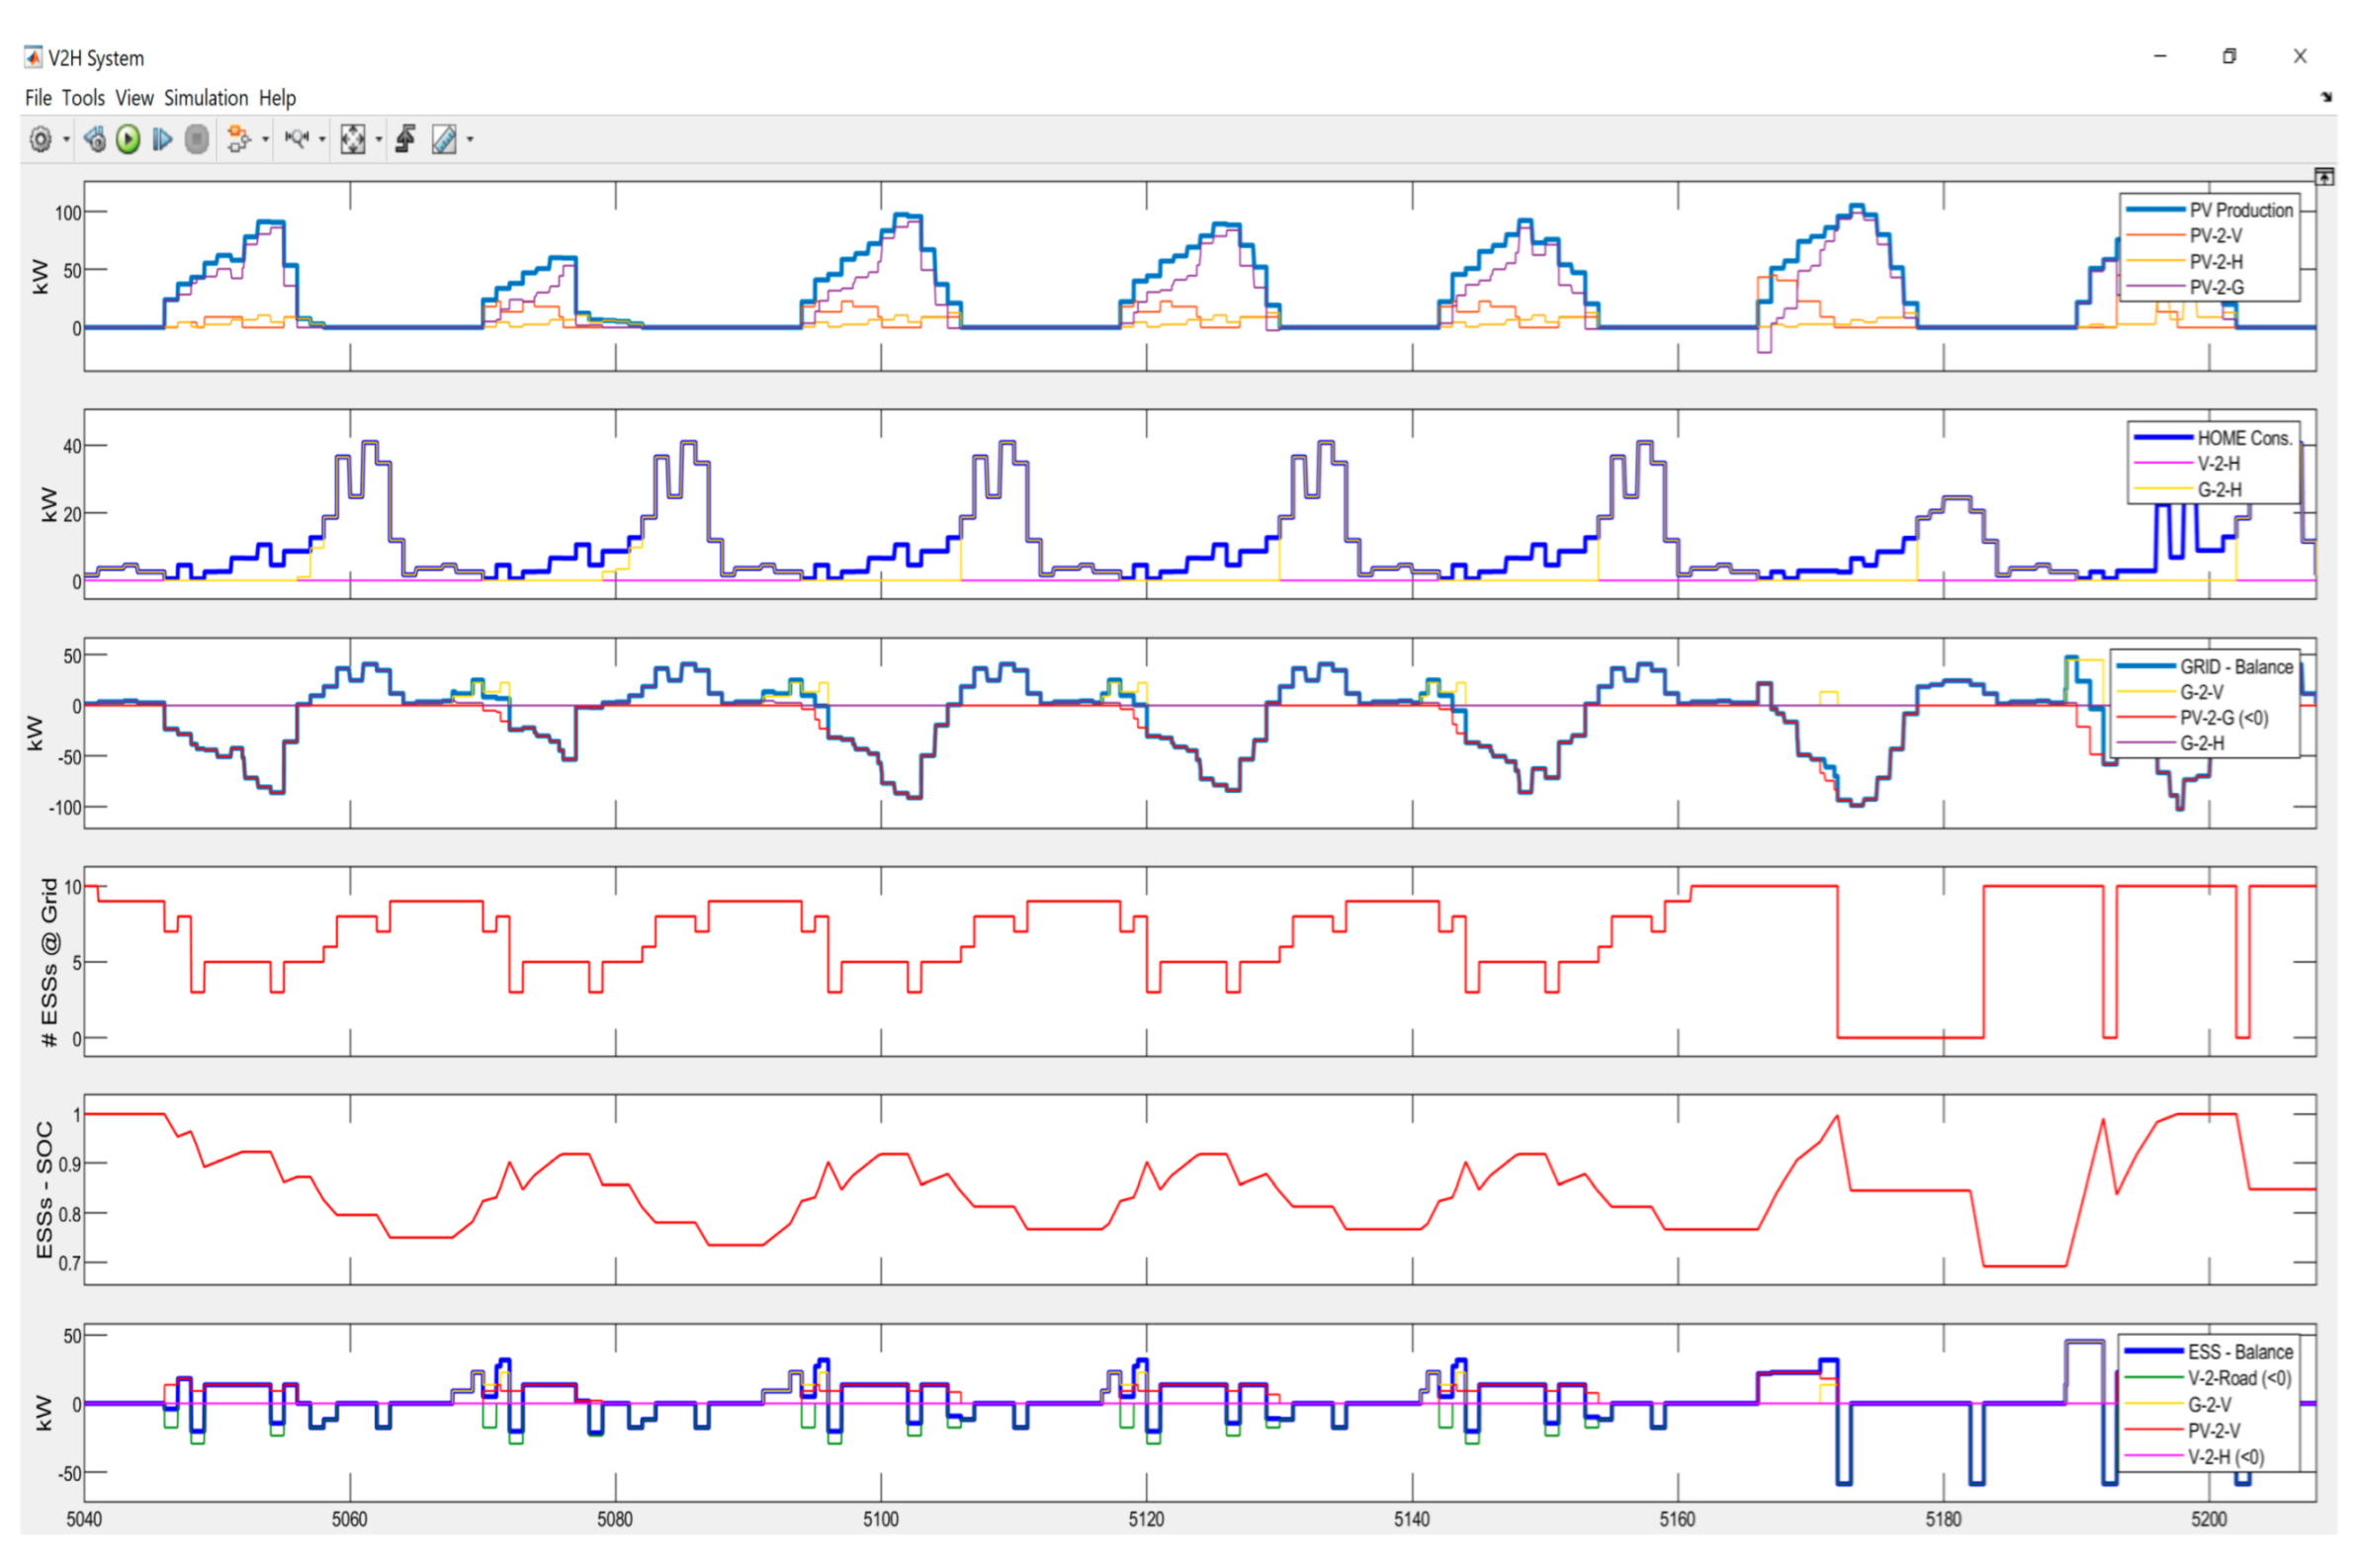
Task: Toggle HOME Cons. trace in legend
Action: (2243, 438)
